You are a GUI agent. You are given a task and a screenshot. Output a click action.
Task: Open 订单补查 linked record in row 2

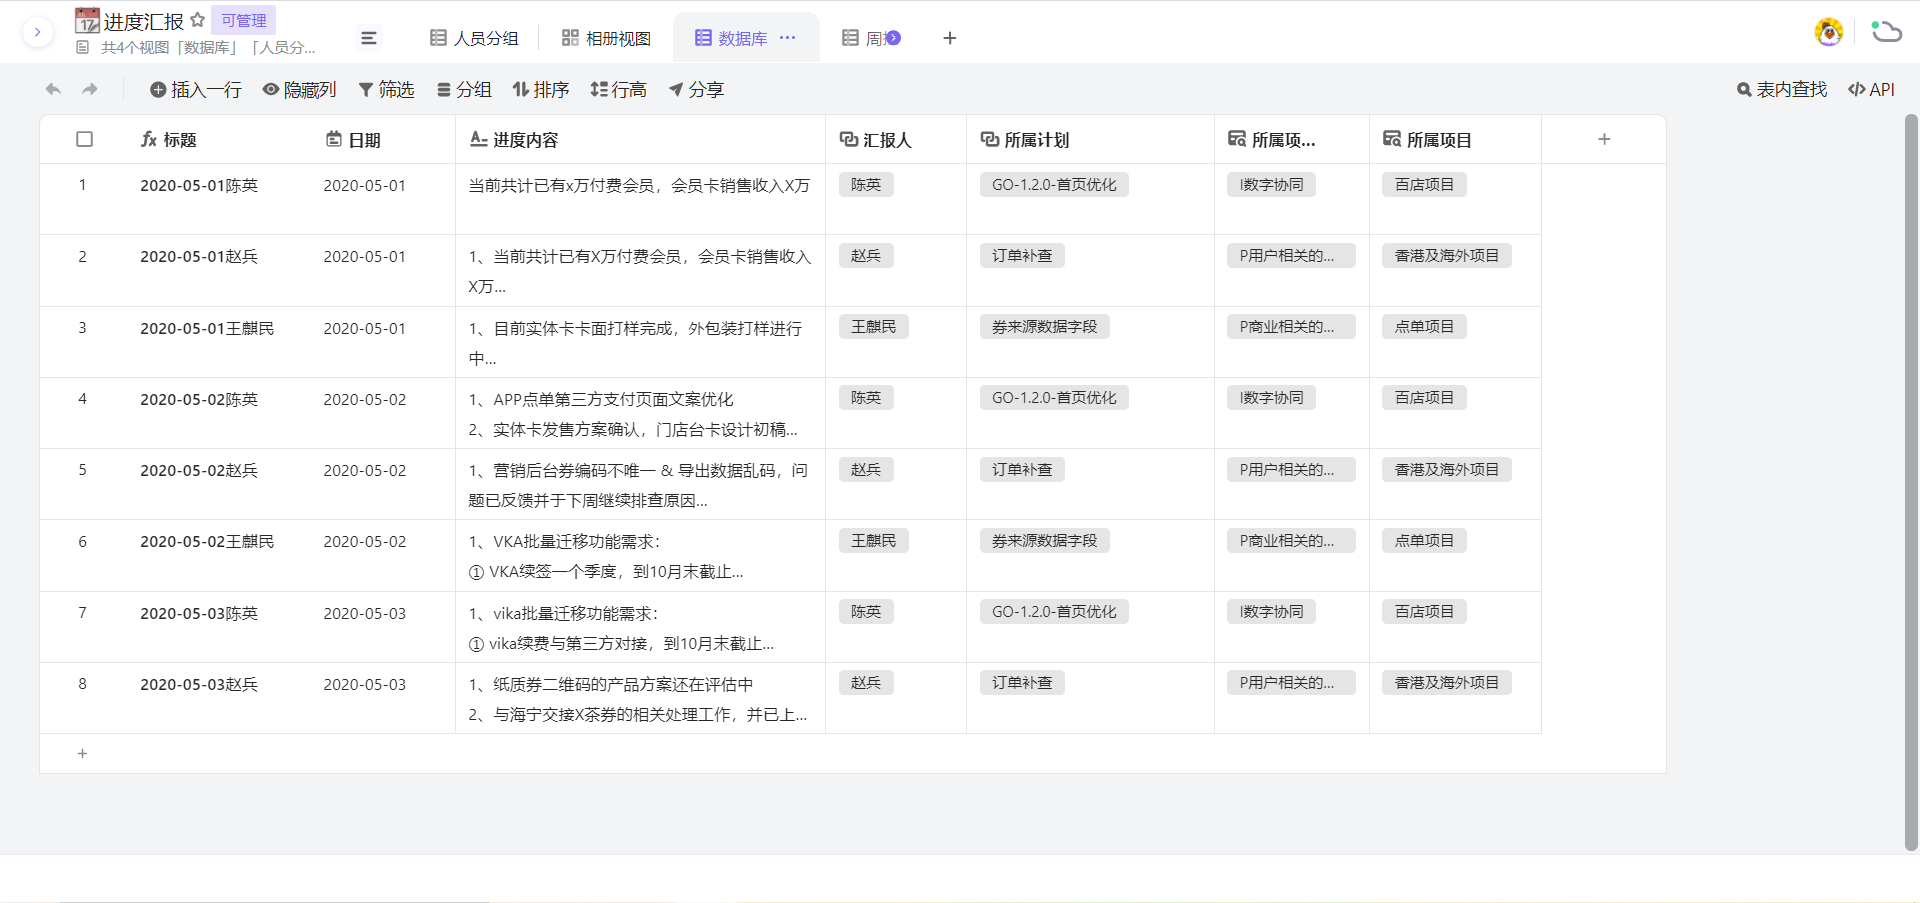tap(1022, 256)
